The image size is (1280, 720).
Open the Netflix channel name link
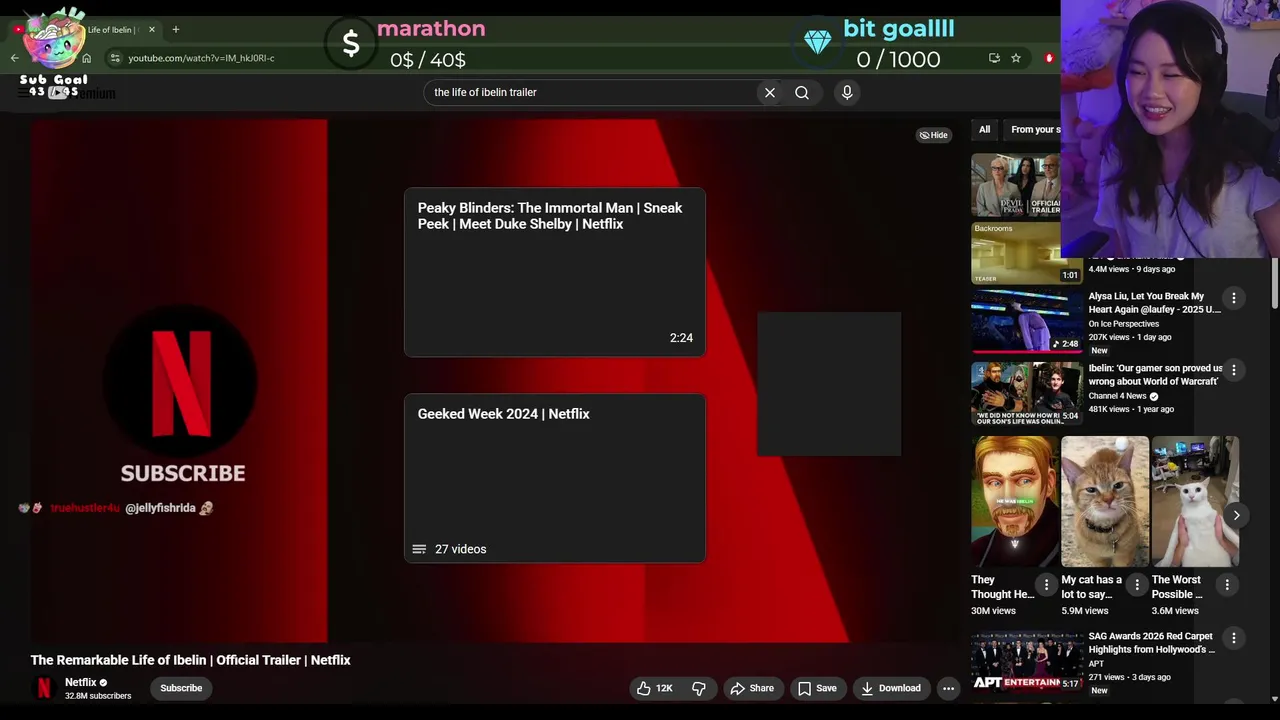click(80, 682)
